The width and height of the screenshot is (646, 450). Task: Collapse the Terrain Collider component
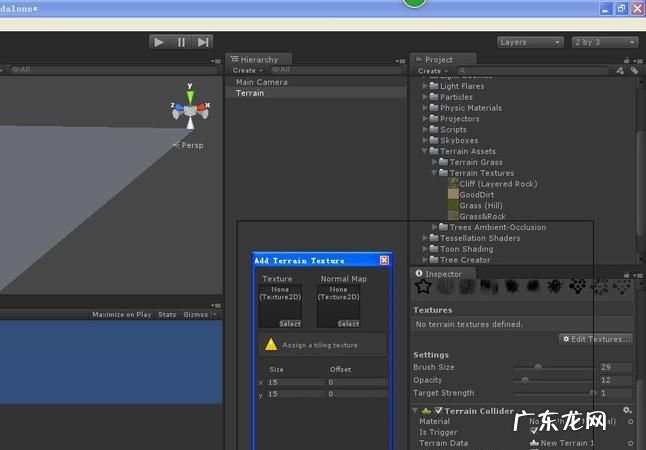coord(415,410)
